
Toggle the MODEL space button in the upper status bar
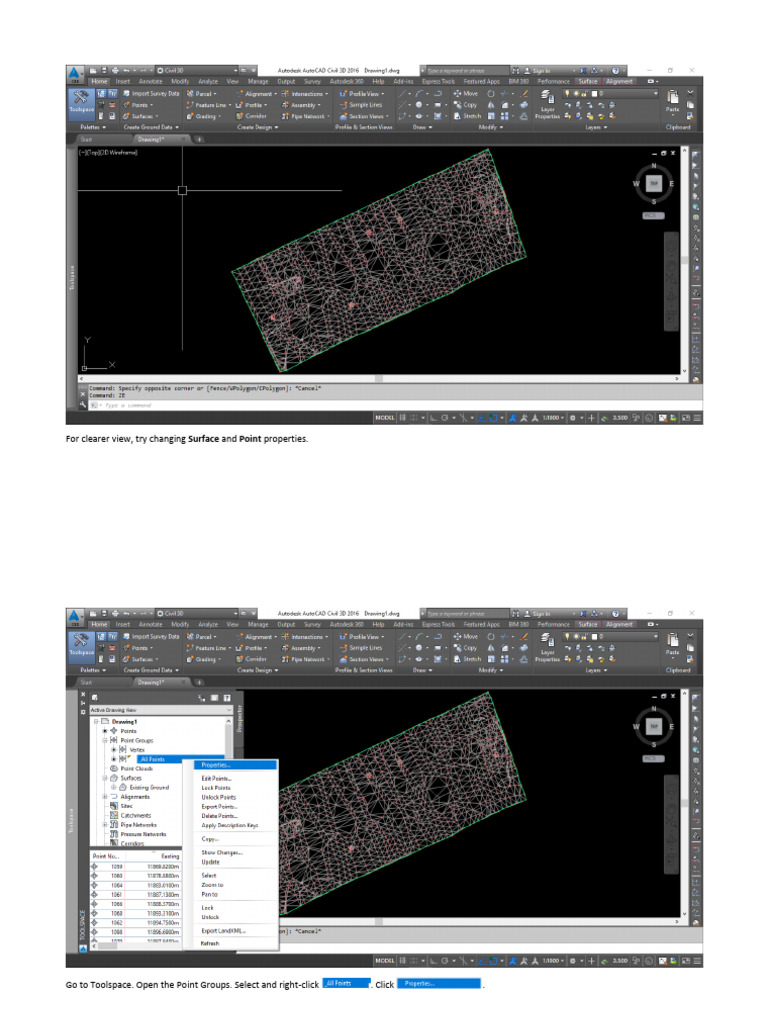pyautogui.click(x=384, y=416)
